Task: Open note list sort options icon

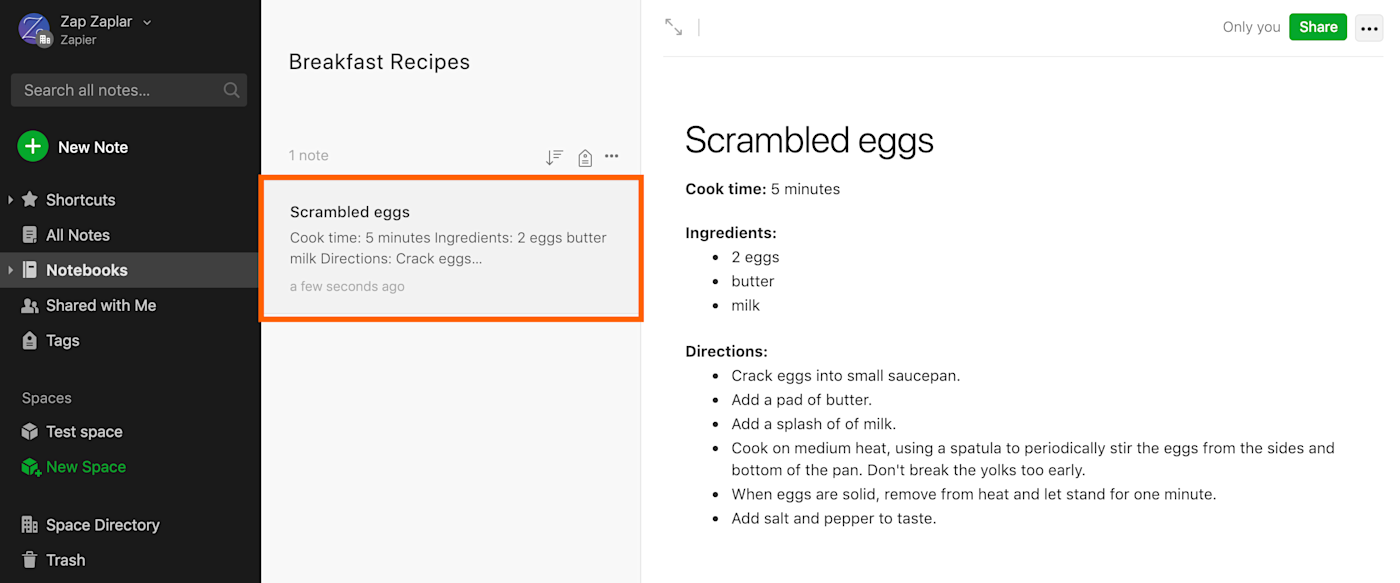Action: pos(554,157)
